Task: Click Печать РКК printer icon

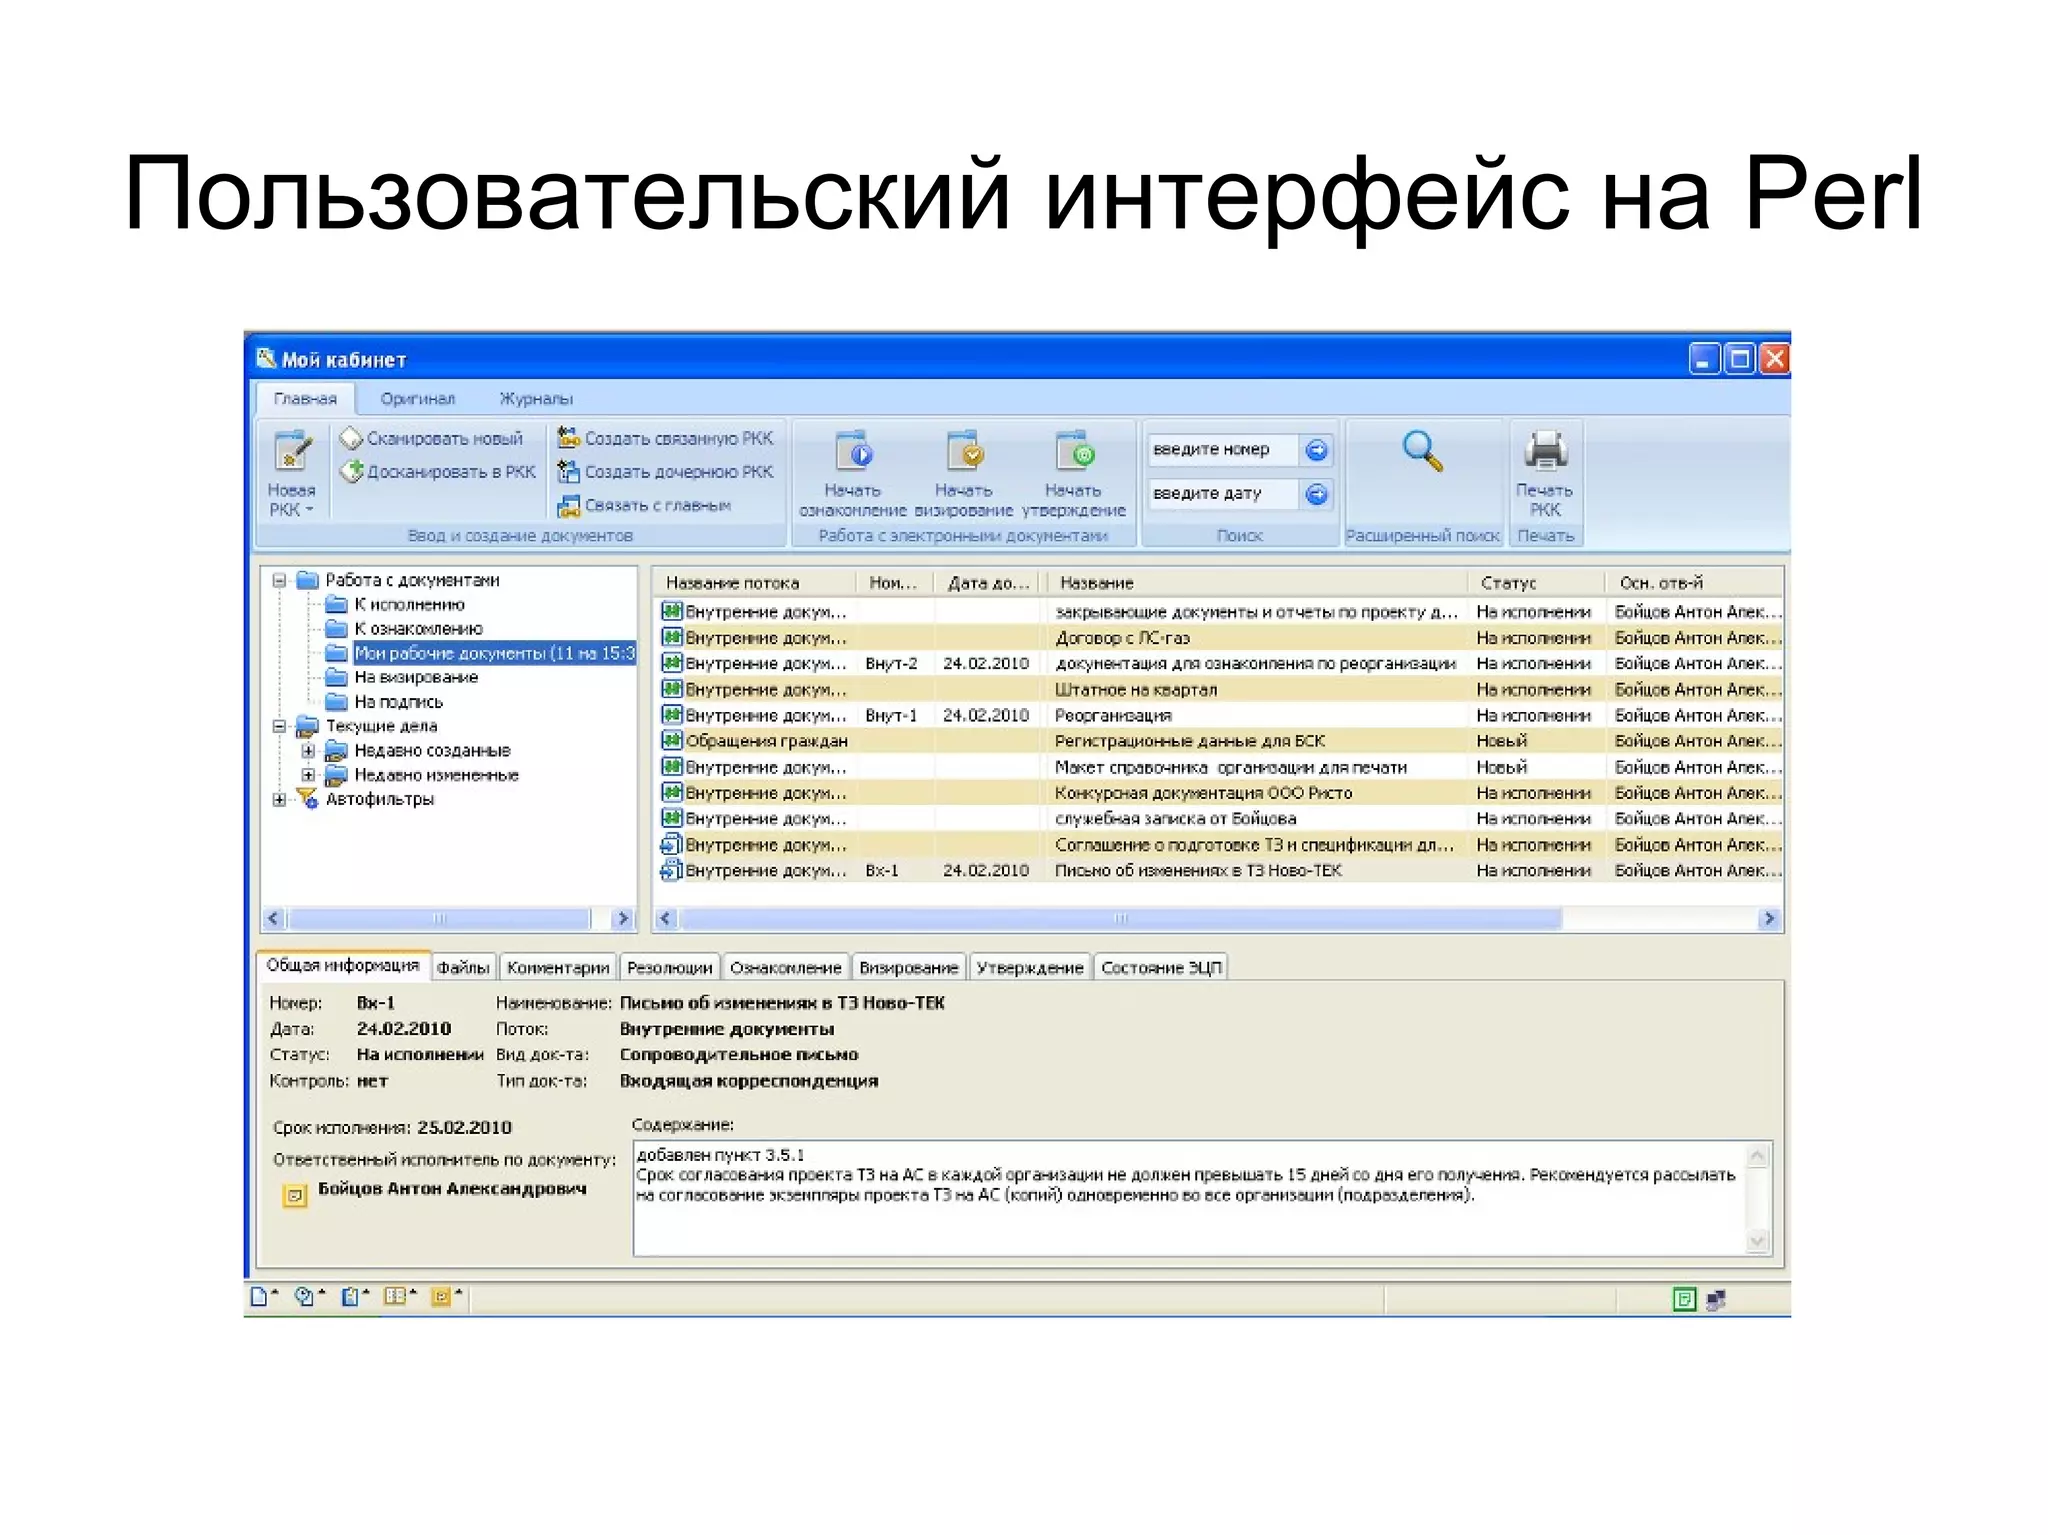Action: 1544,452
